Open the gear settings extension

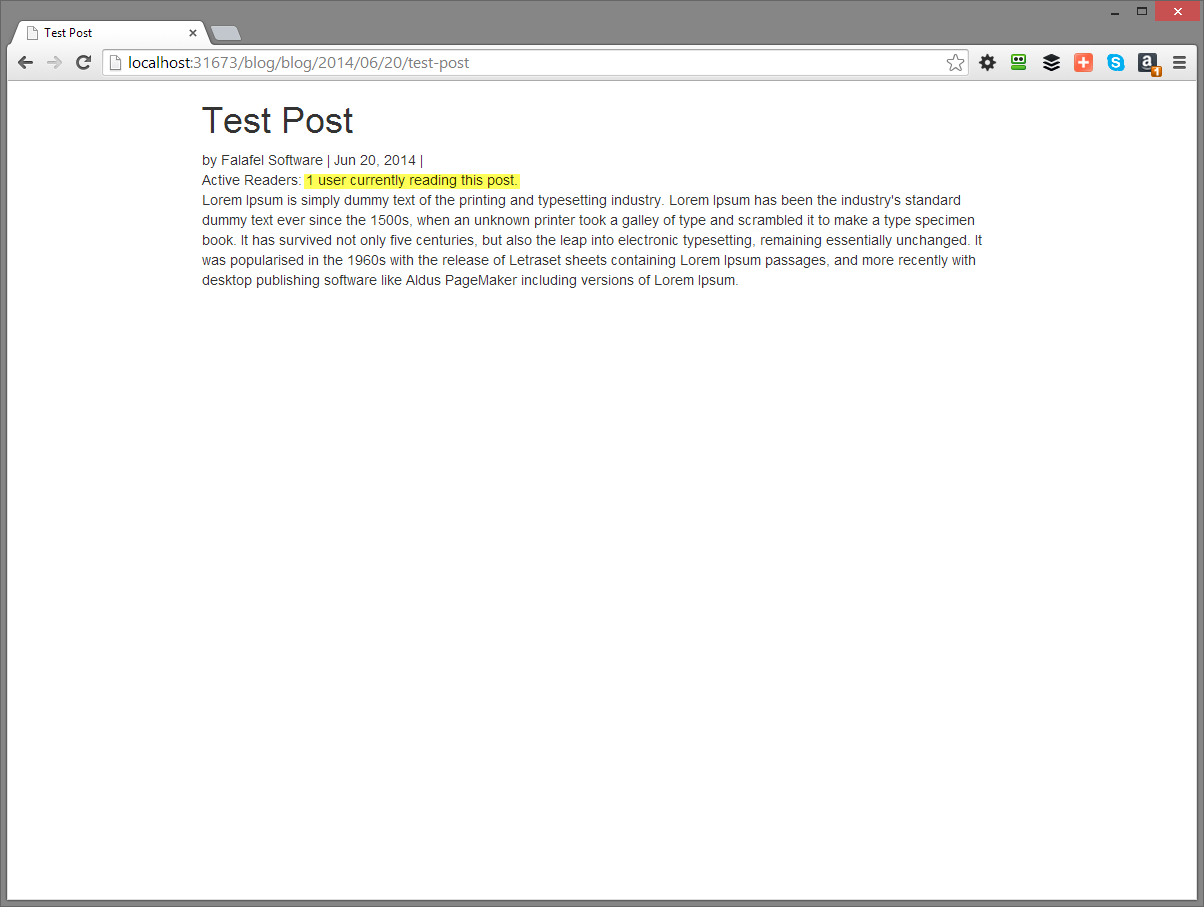[x=988, y=62]
